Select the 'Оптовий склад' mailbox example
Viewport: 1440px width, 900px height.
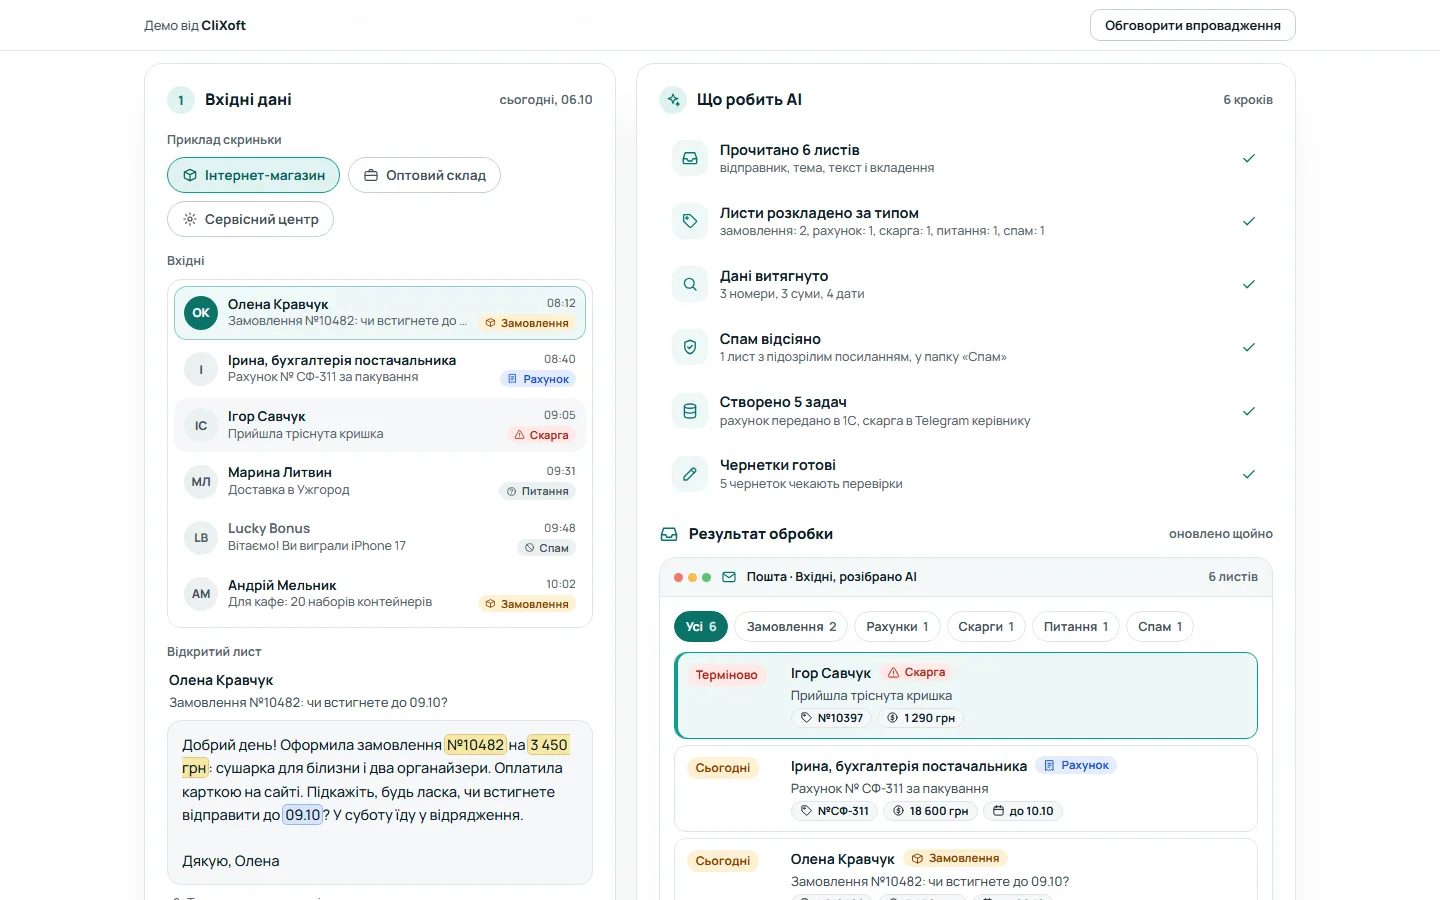point(424,175)
